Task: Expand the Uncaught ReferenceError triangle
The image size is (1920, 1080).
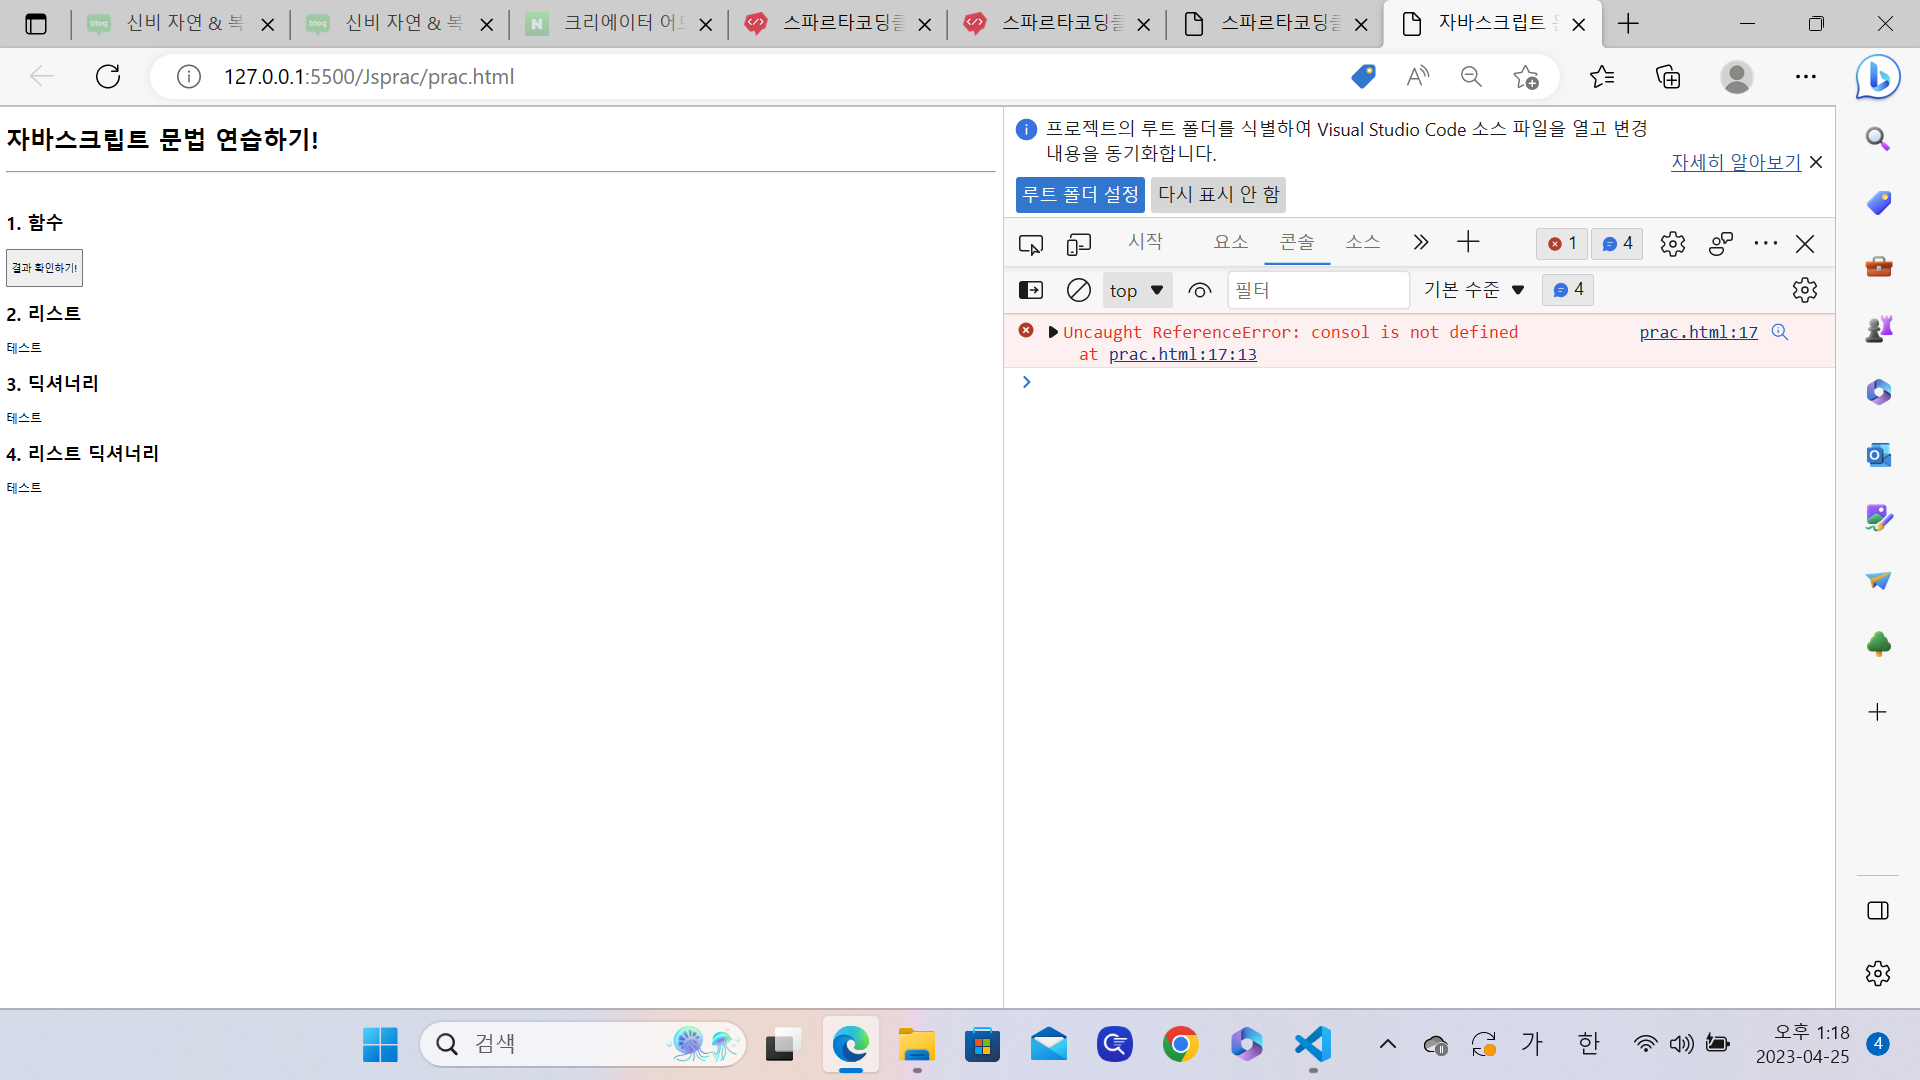Action: point(1053,332)
